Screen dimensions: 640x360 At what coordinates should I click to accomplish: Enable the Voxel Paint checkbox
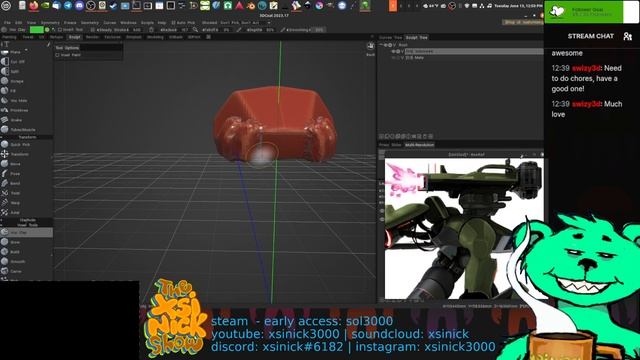58,55
